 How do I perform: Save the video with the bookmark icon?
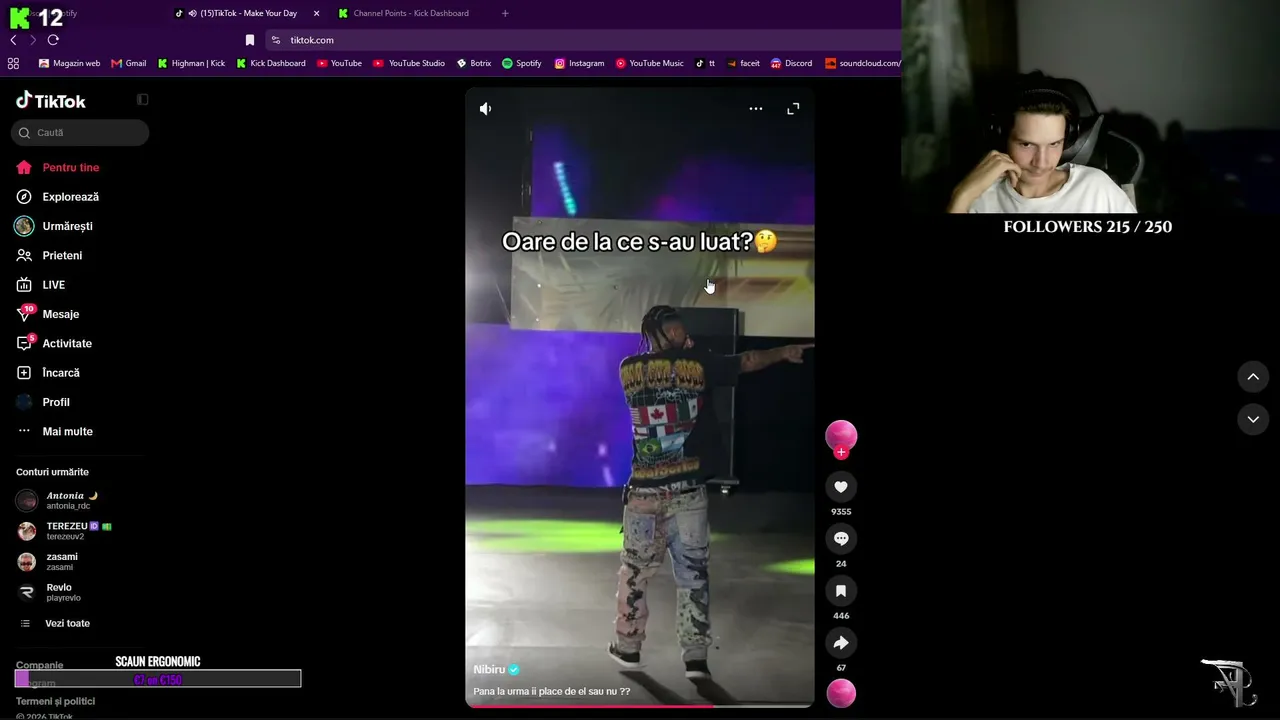(841, 591)
